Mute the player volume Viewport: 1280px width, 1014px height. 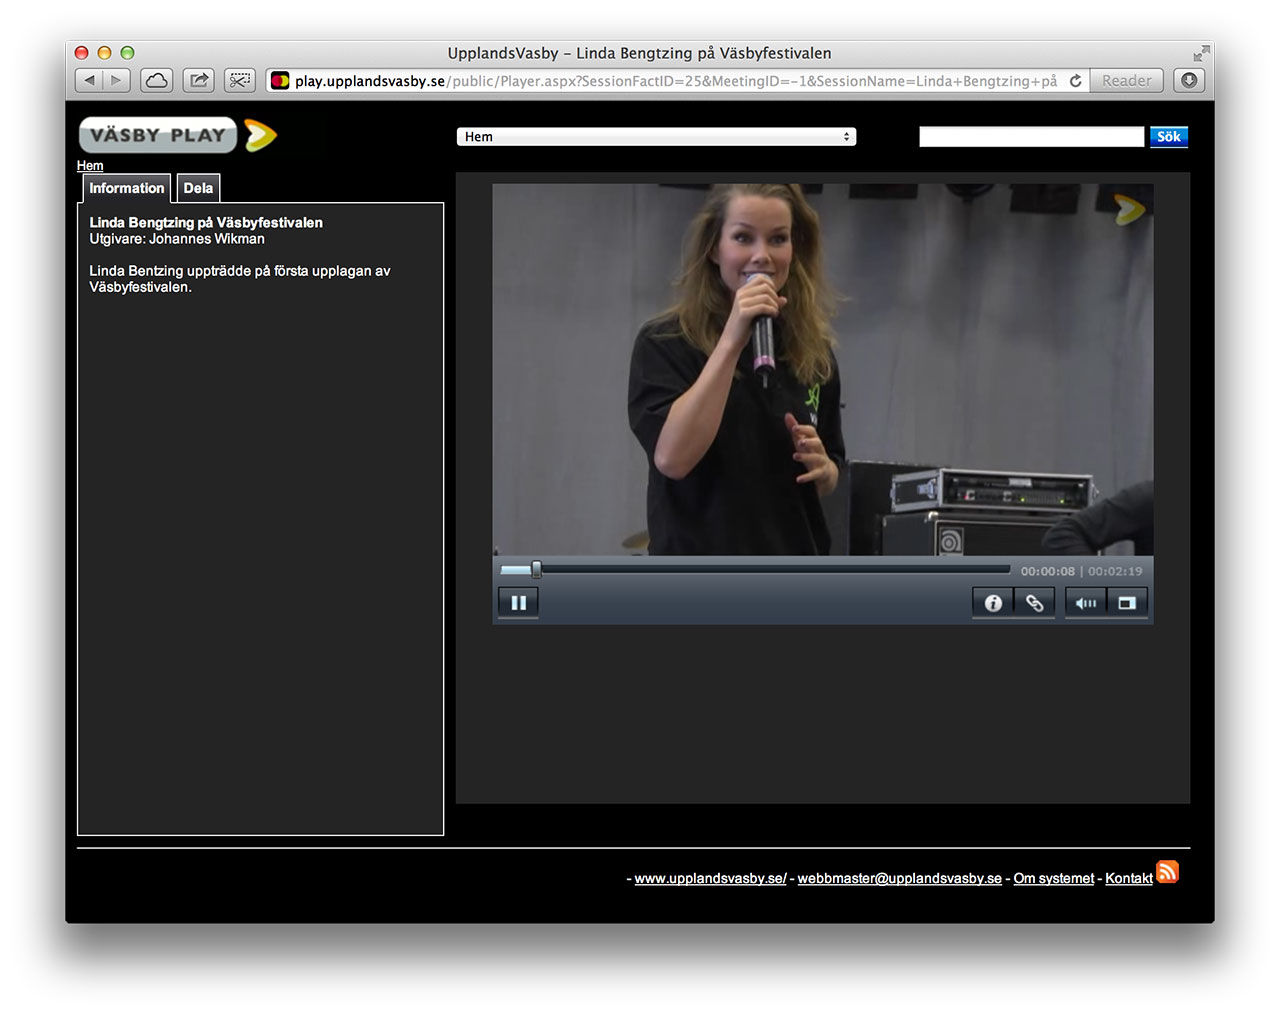(x=1086, y=603)
